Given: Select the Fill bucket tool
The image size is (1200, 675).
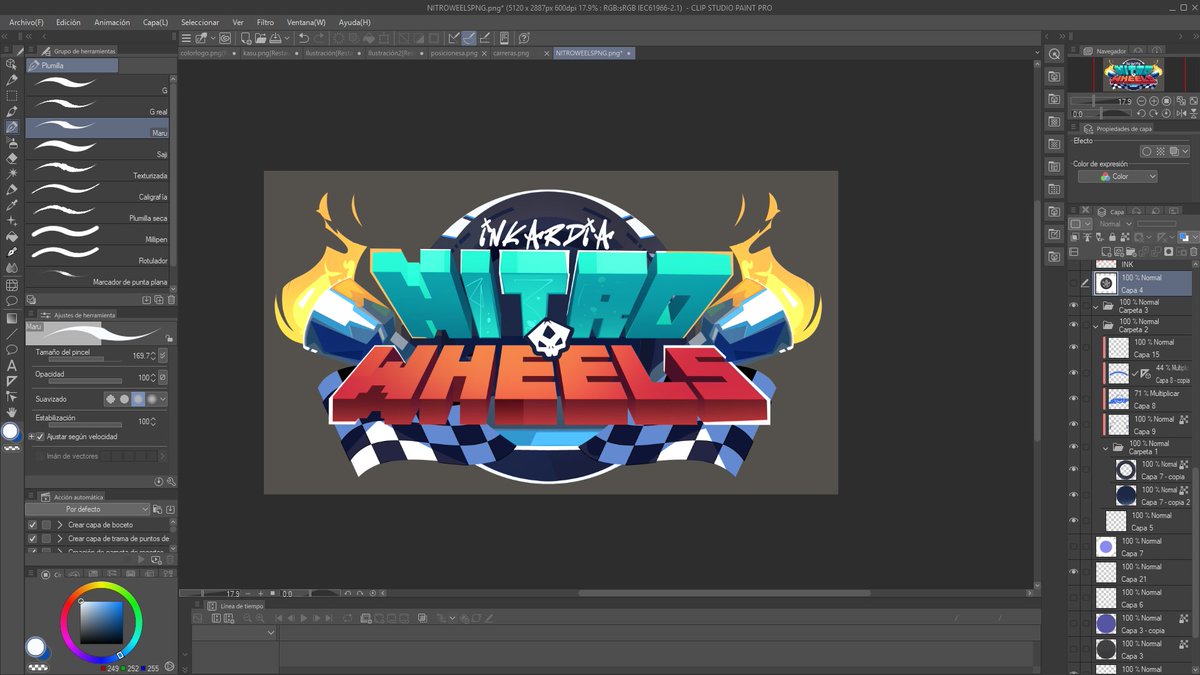Looking at the screenshot, I should pos(12,237).
